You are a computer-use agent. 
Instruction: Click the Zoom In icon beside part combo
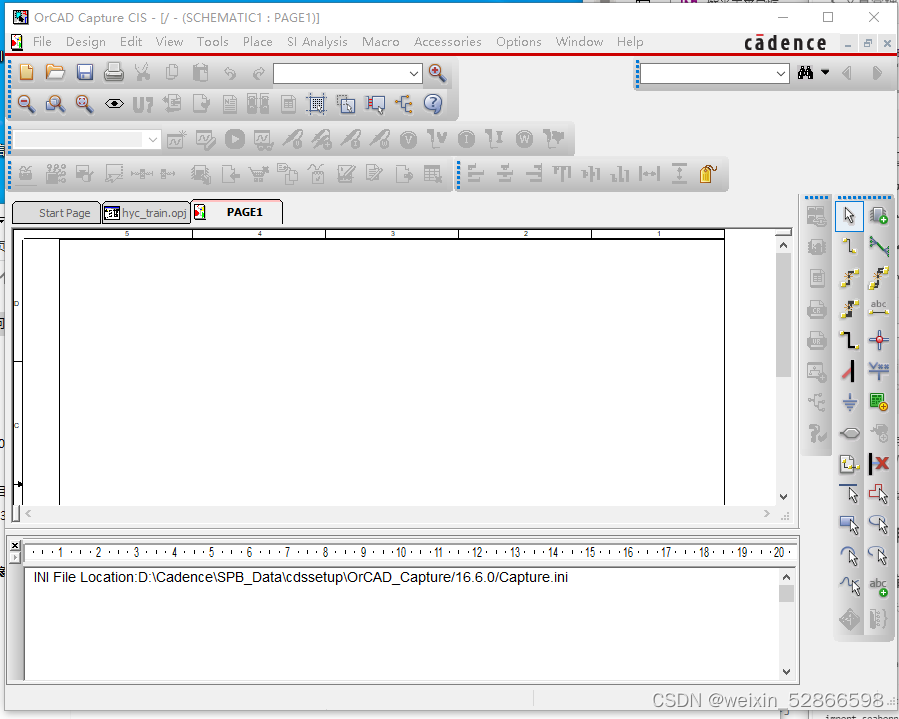tap(437, 73)
